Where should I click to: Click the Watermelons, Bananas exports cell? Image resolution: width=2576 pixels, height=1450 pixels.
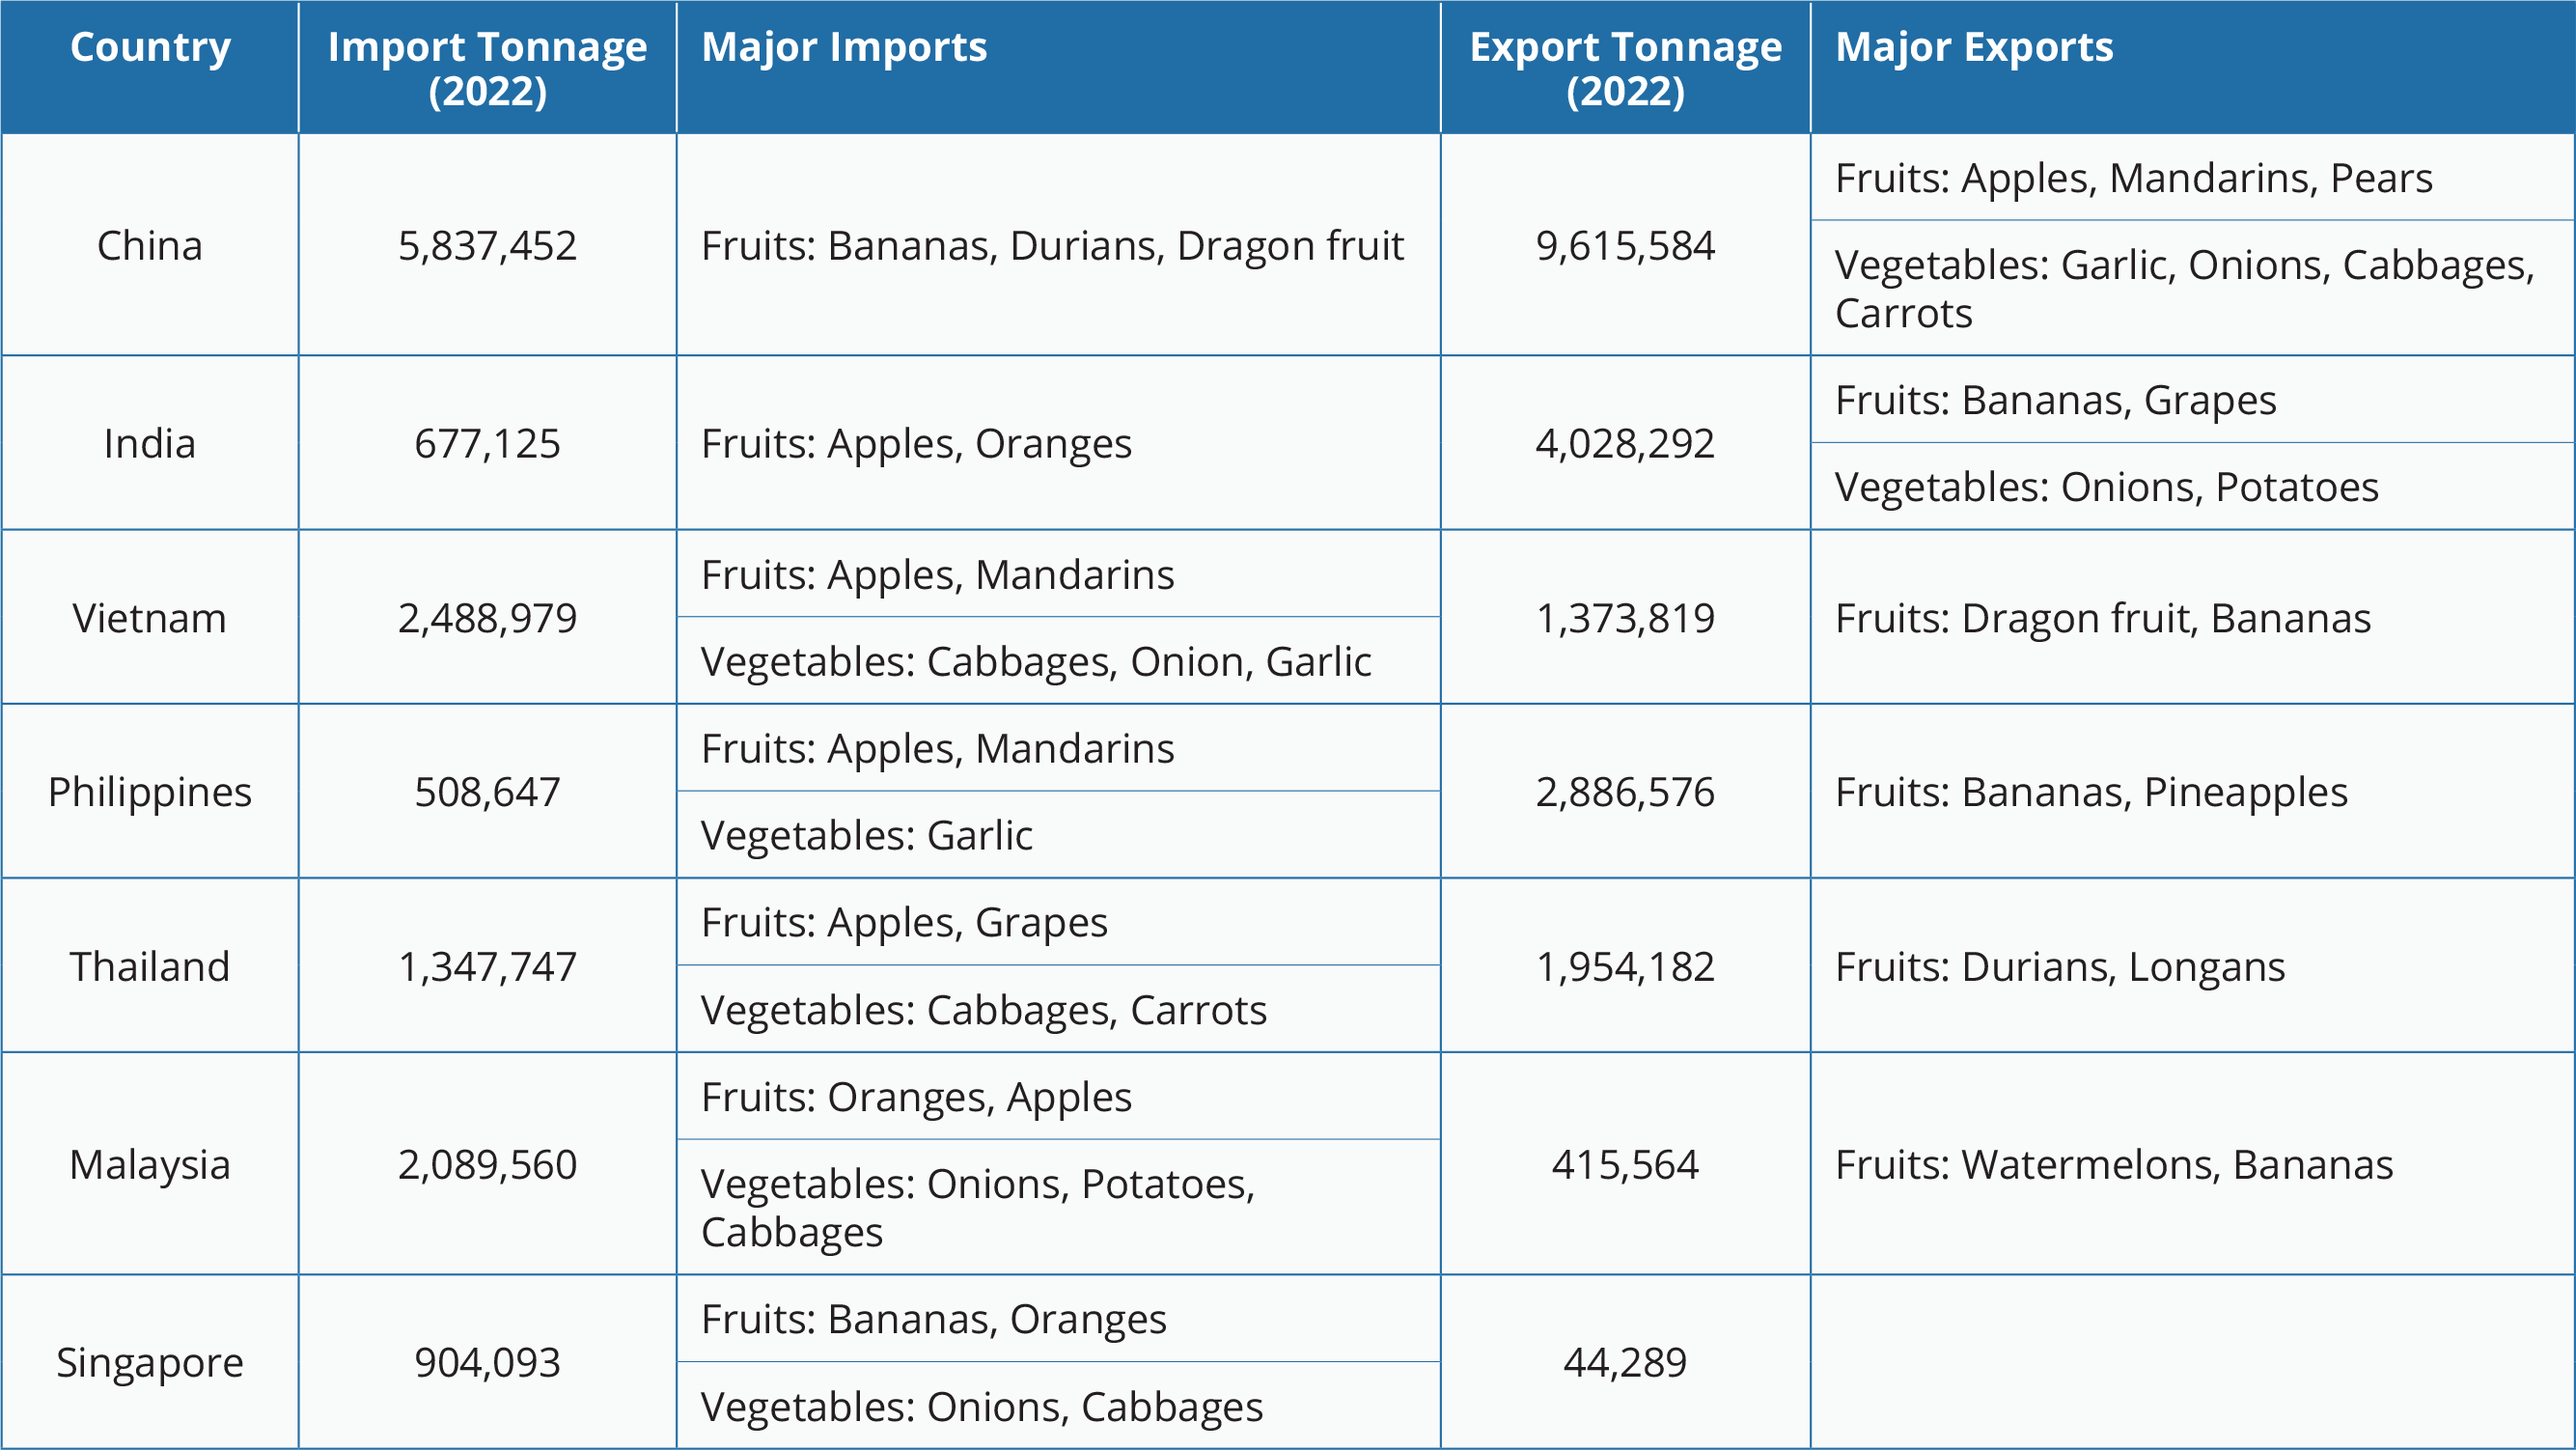click(2114, 1164)
